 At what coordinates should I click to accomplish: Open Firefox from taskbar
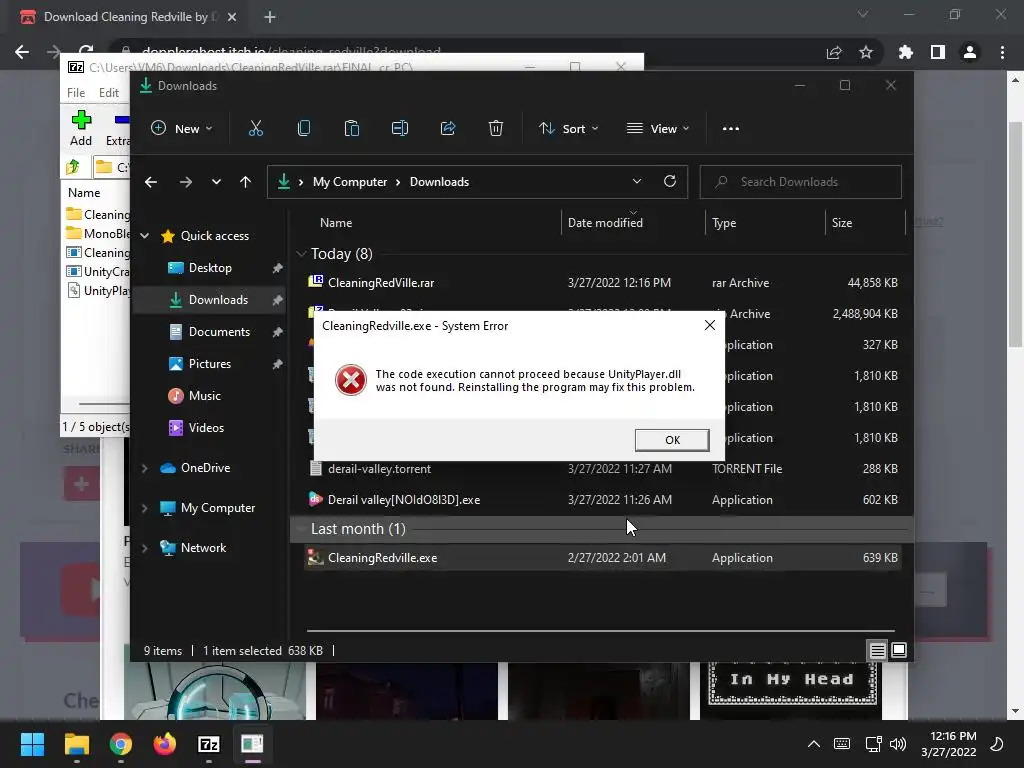tap(165, 744)
